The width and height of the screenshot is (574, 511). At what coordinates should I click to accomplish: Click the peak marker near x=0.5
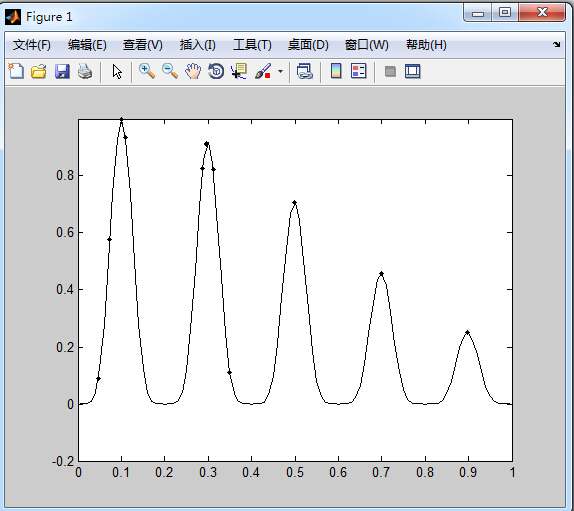pos(295,202)
